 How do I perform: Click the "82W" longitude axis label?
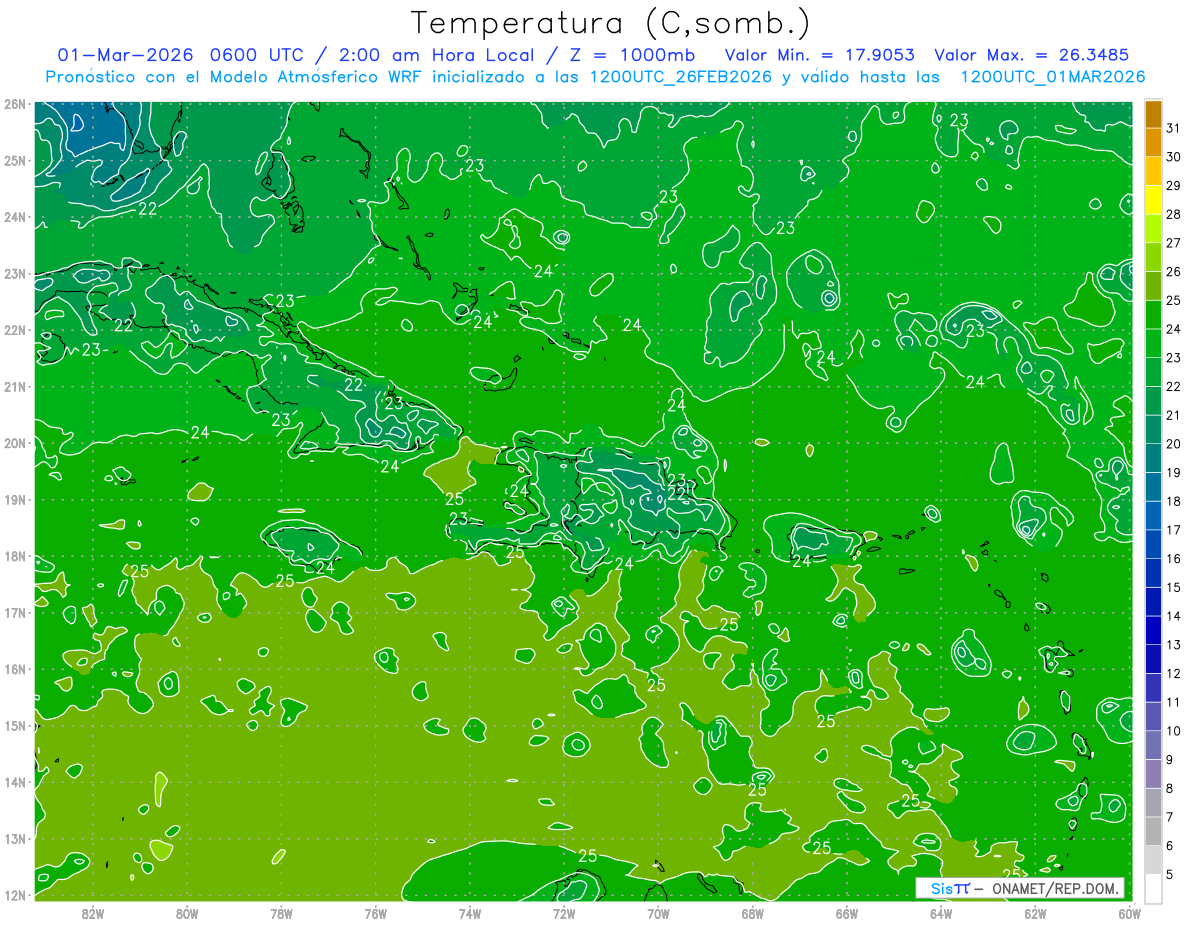pyautogui.click(x=93, y=913)
